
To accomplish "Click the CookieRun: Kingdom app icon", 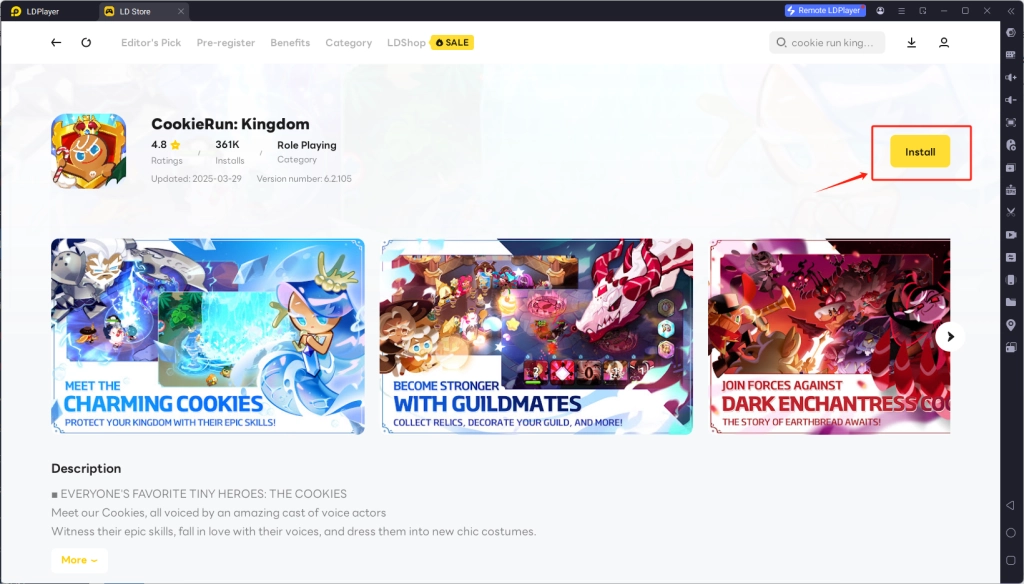I will [89, 151].
